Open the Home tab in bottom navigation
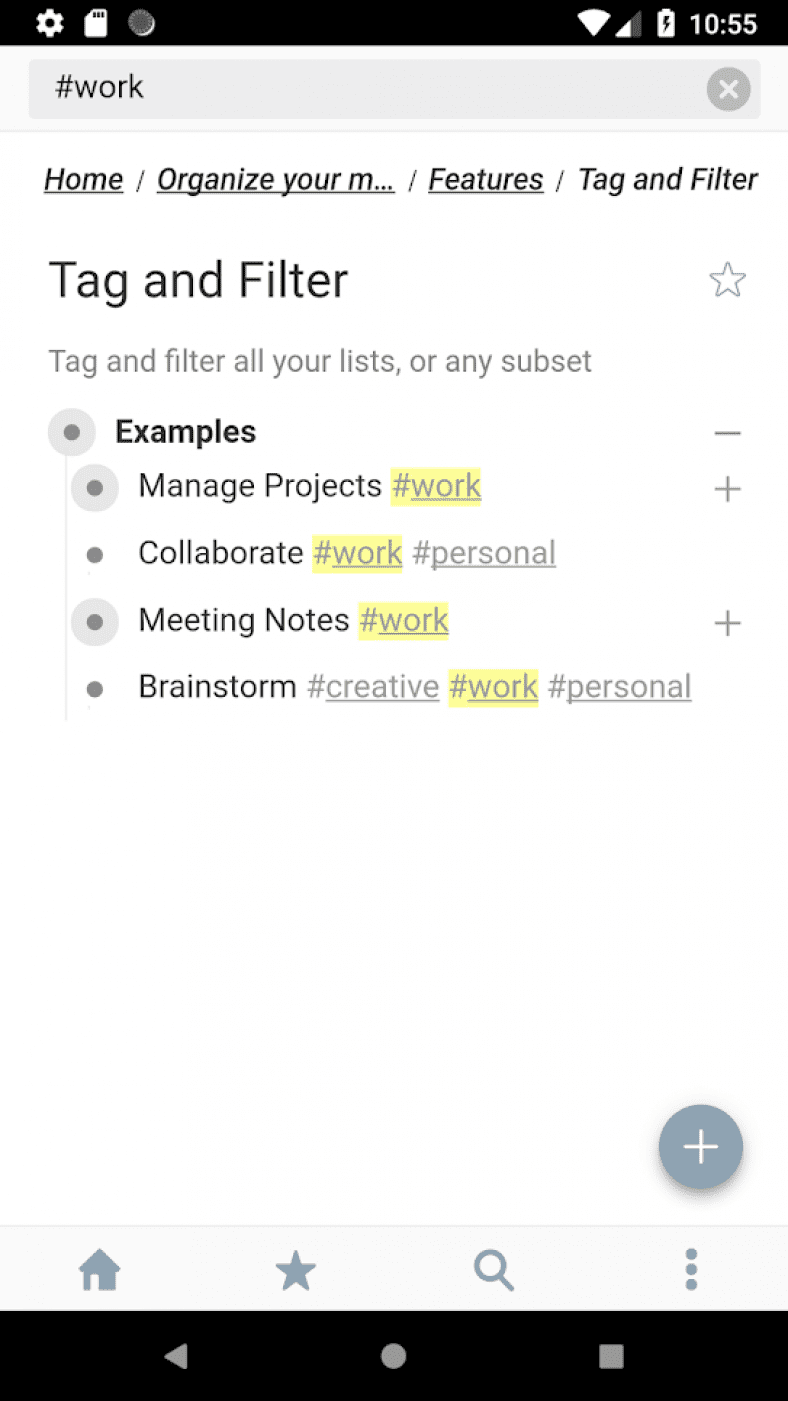788x1401 pixels. click(99, 1269)
